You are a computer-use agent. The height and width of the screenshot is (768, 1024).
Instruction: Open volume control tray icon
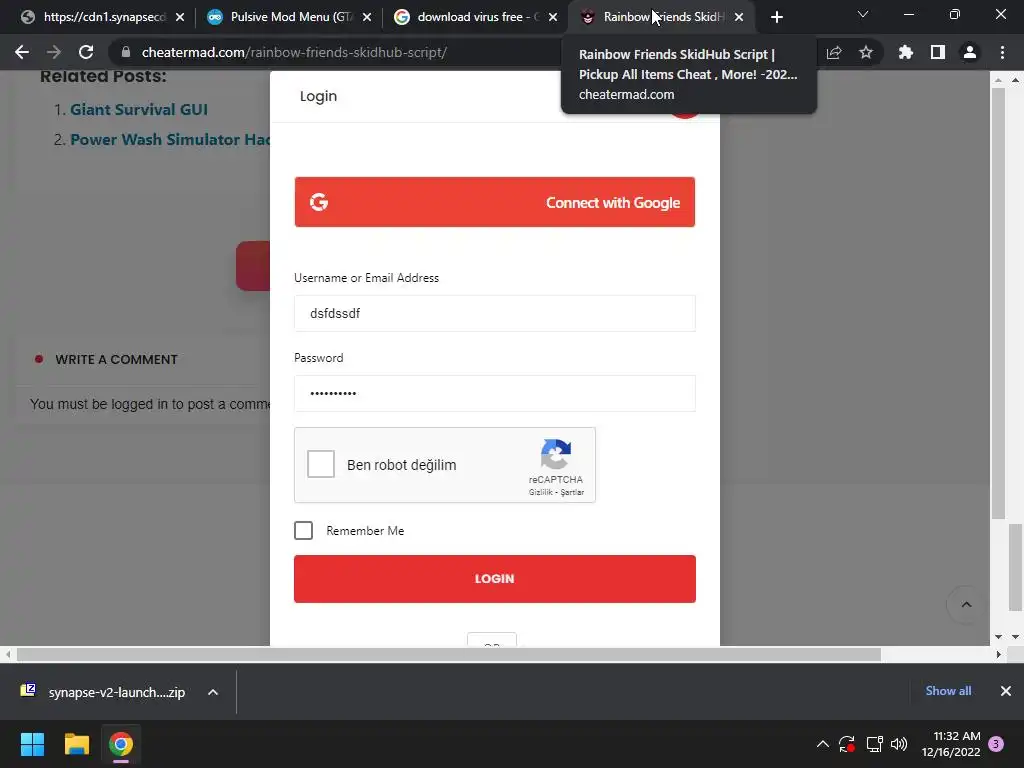pos(899,744)
